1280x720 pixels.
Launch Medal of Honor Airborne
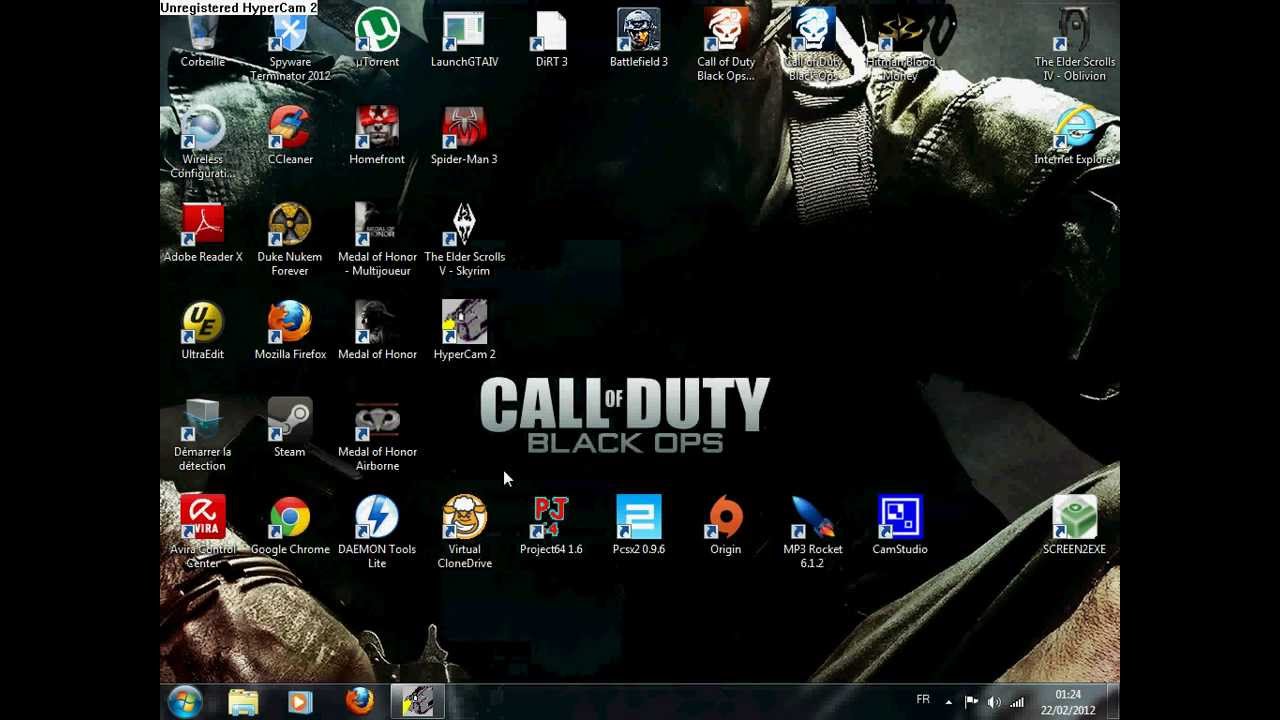tap(377, 436)
